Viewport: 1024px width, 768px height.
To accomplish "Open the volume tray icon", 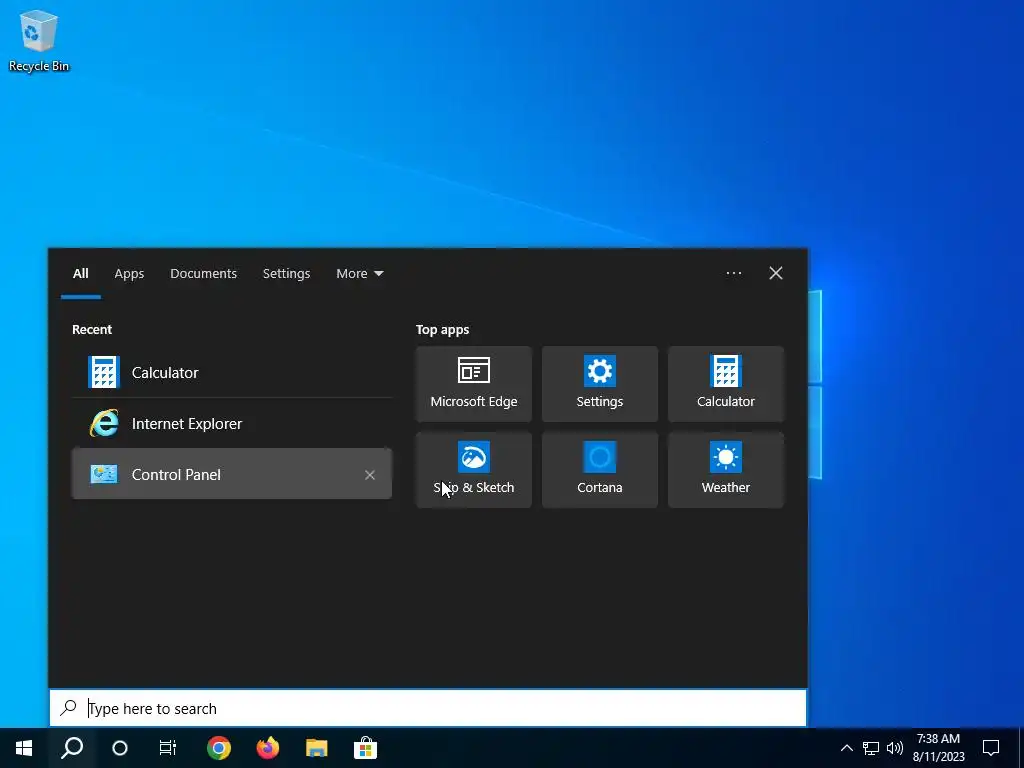I will pyautogui.click(x=895, y=748).
